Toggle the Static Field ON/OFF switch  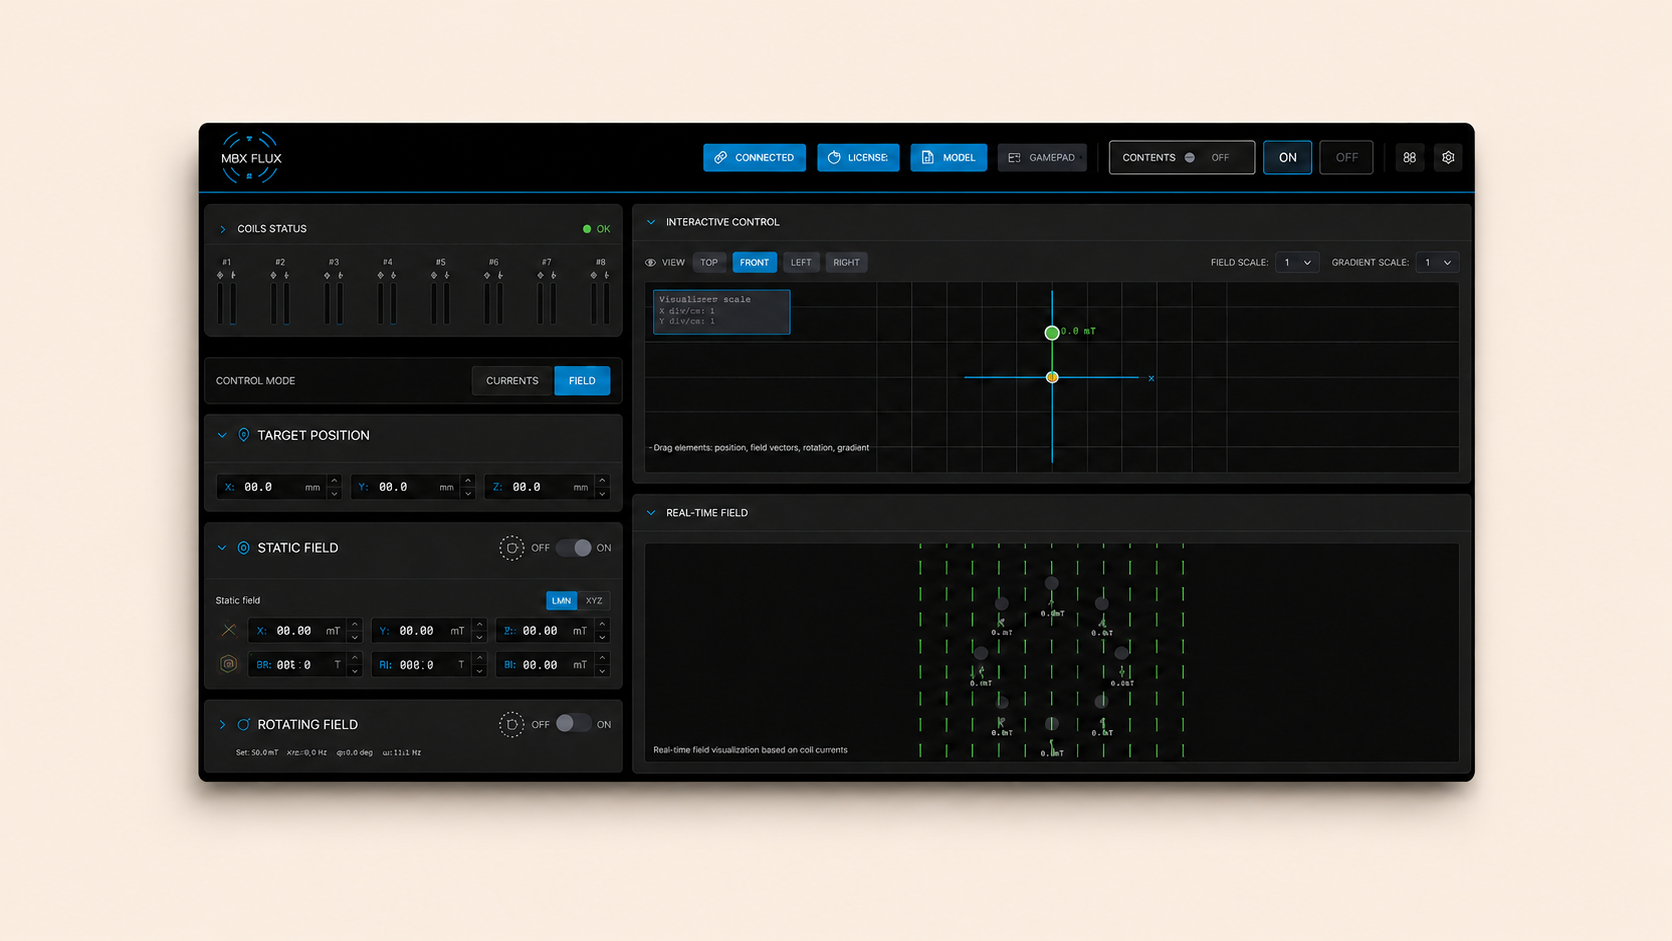pyautogui.click(x=574, y=548)
